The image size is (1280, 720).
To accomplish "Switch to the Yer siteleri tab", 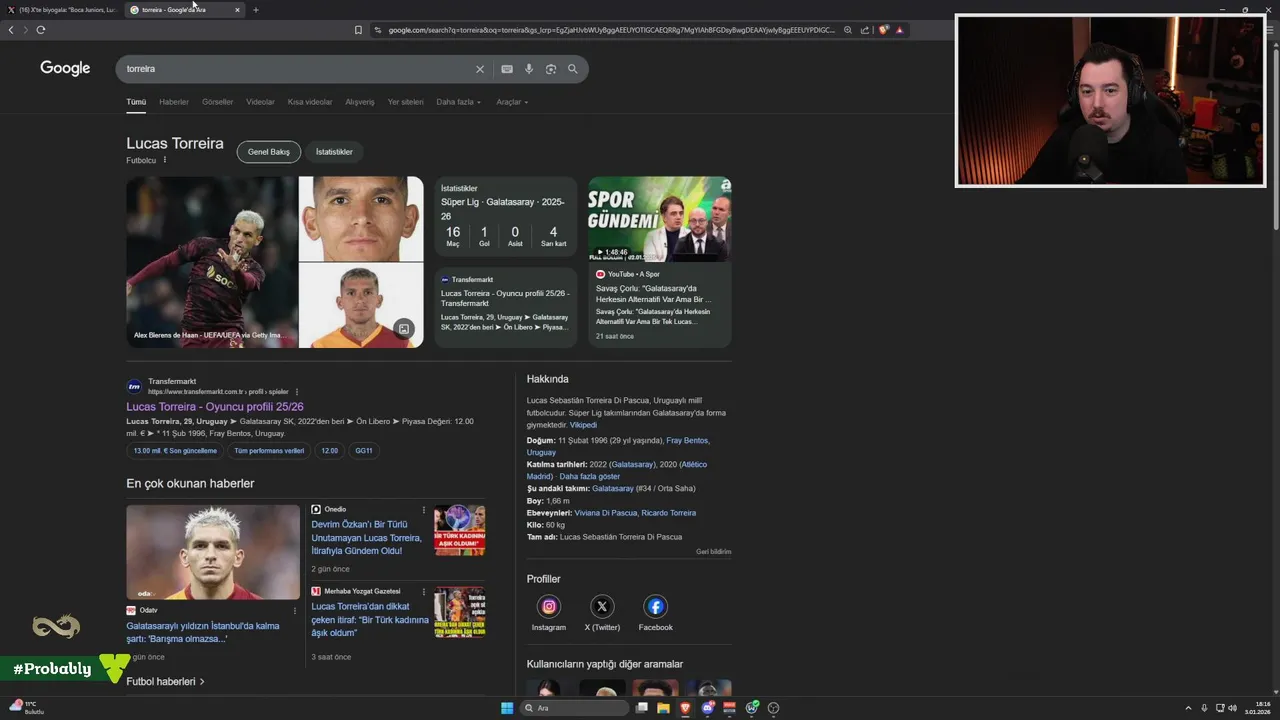I will (405, 102).
